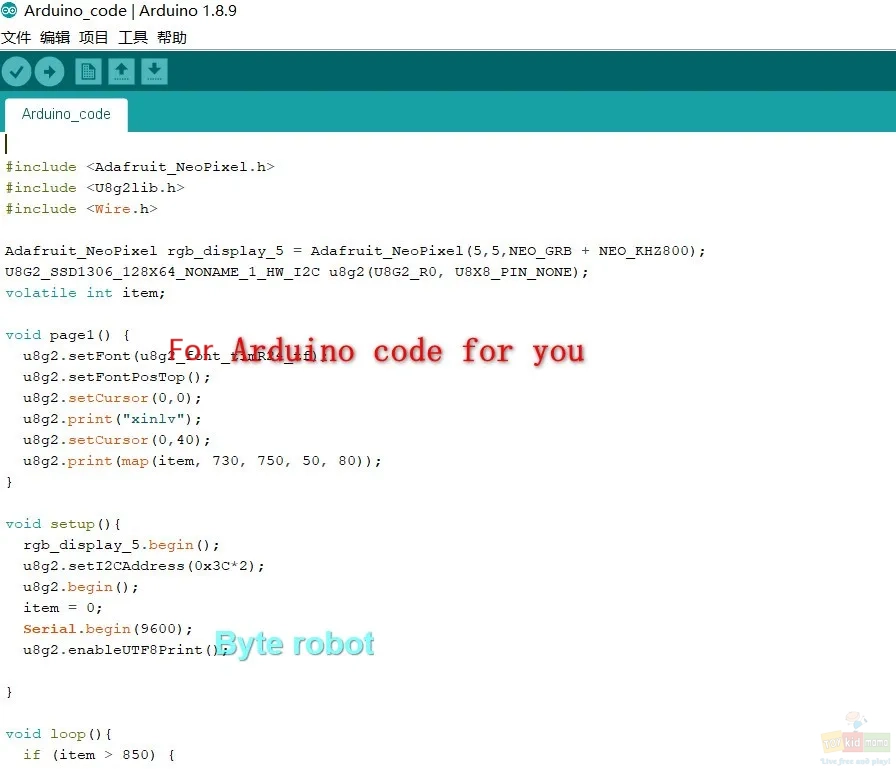Screen dimensions: 896x769
Task: Click the Verify checkmark button
Action: pyautogui.click(x=16, y=72)
